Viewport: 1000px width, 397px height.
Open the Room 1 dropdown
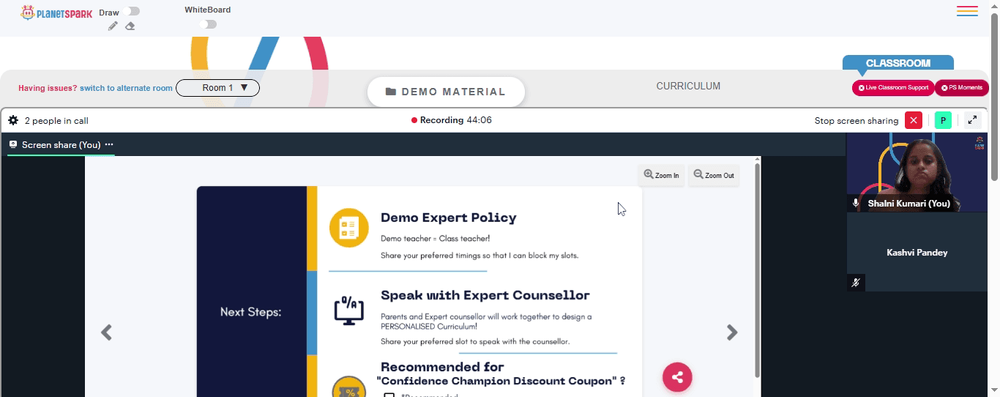[x=217, y=88]
